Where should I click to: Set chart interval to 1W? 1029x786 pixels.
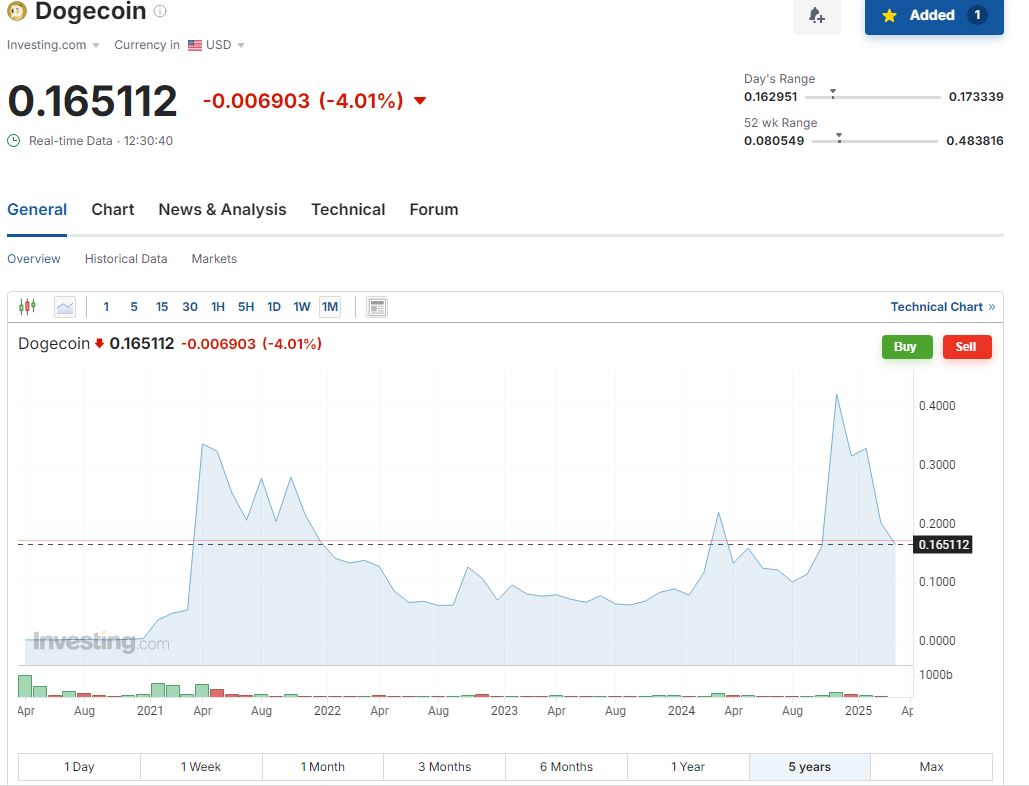(302, 306)
